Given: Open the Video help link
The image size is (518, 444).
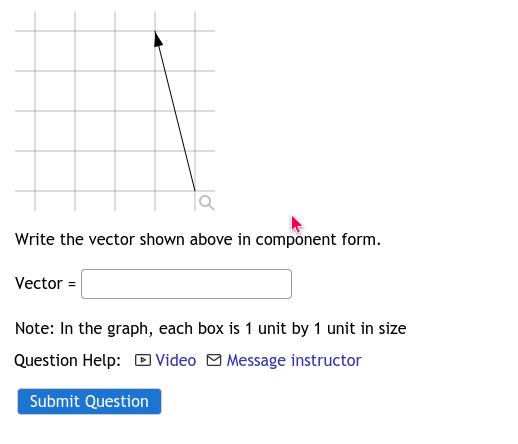Looking at the screenshot, I should pos(176,360).
